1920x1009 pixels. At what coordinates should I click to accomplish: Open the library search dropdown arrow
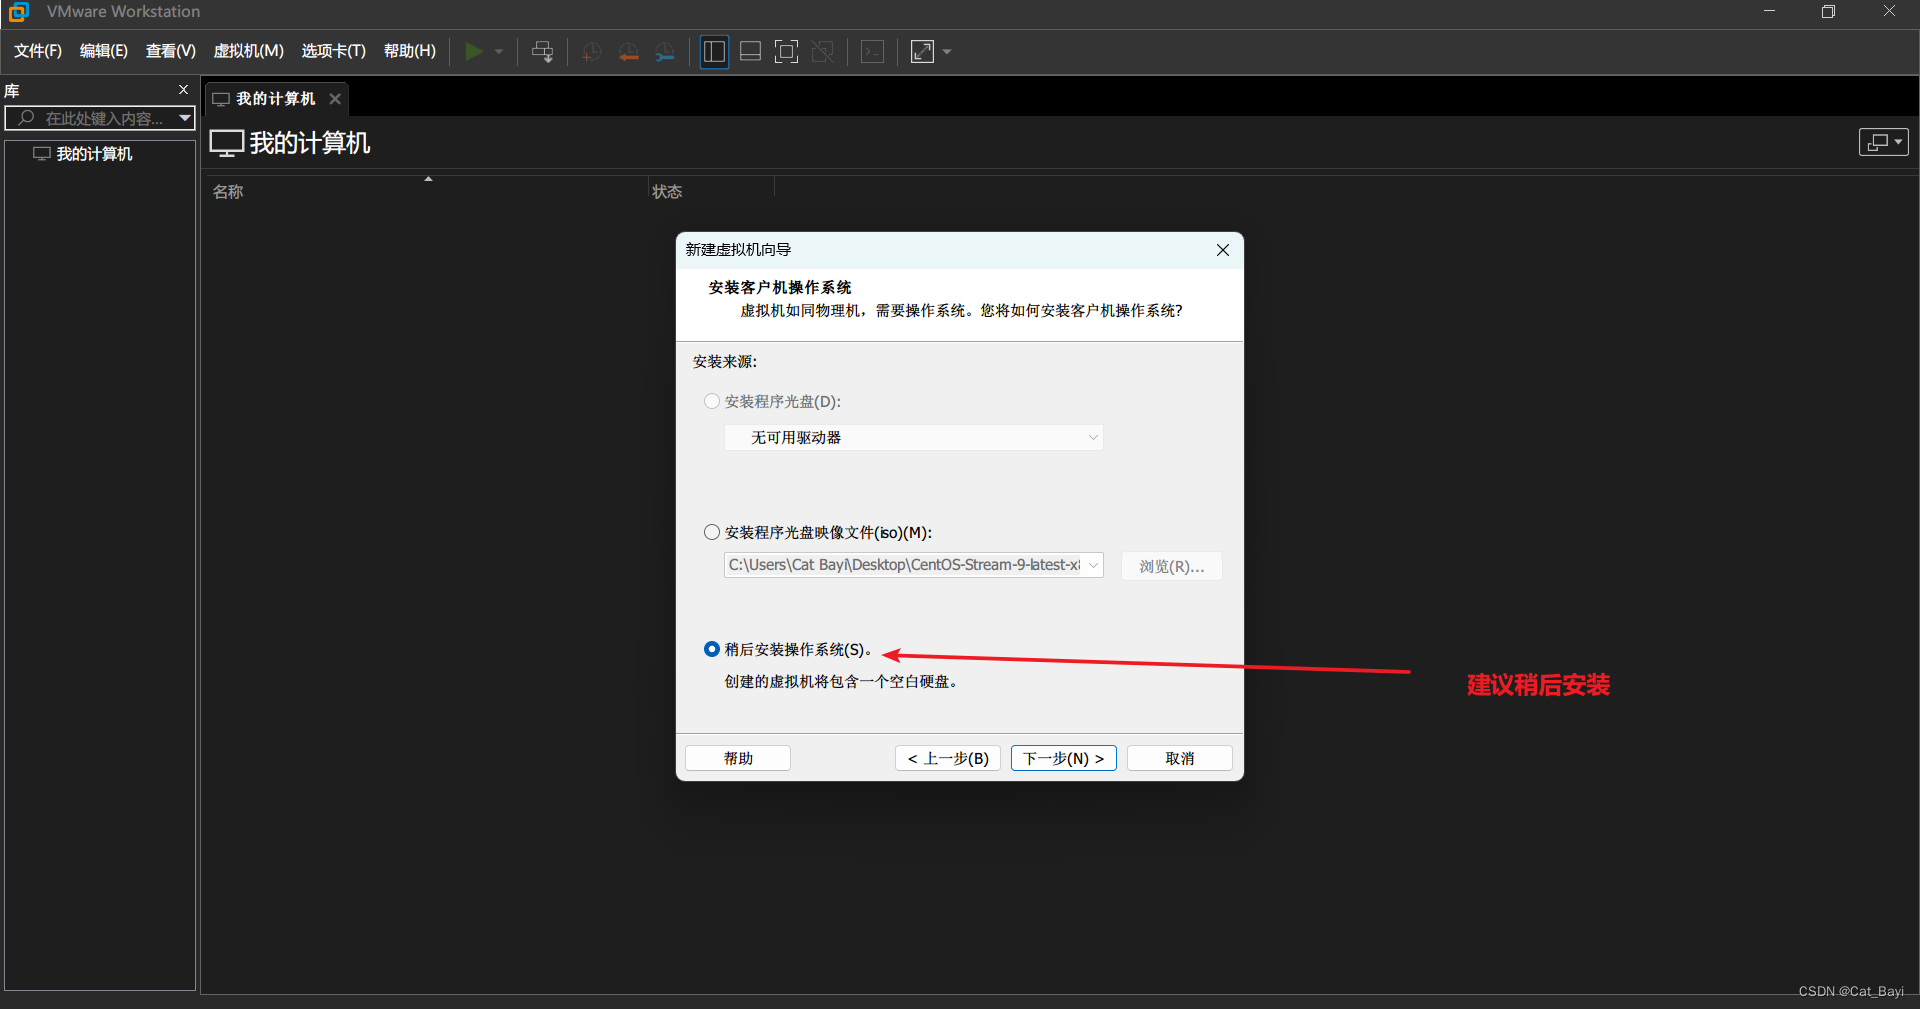point(185,118)
